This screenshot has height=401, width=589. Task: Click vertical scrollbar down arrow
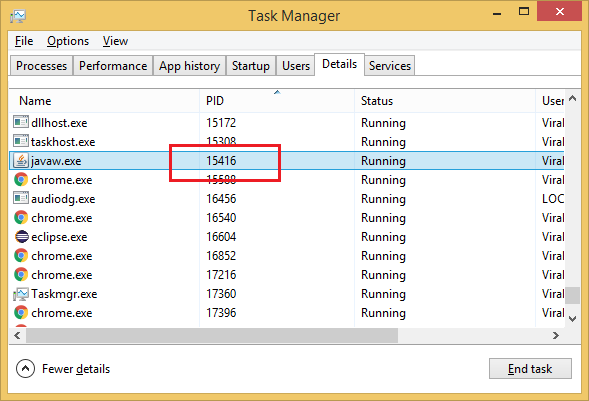coord(572,319)
